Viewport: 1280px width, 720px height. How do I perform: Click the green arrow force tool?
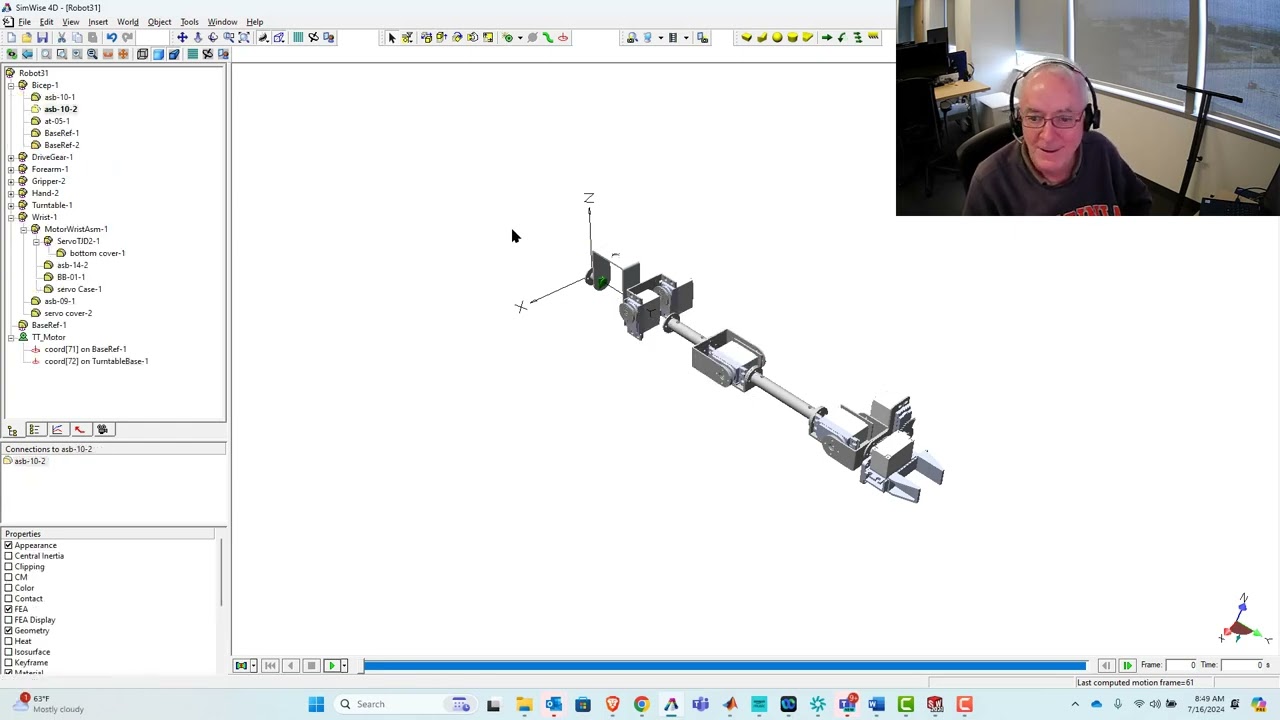pyautogui.click(x=827, y=38)
